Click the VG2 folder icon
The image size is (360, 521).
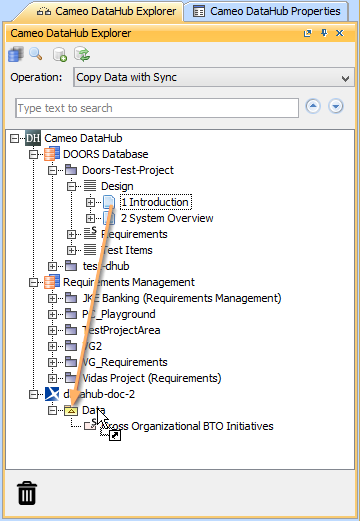(71, 346)
